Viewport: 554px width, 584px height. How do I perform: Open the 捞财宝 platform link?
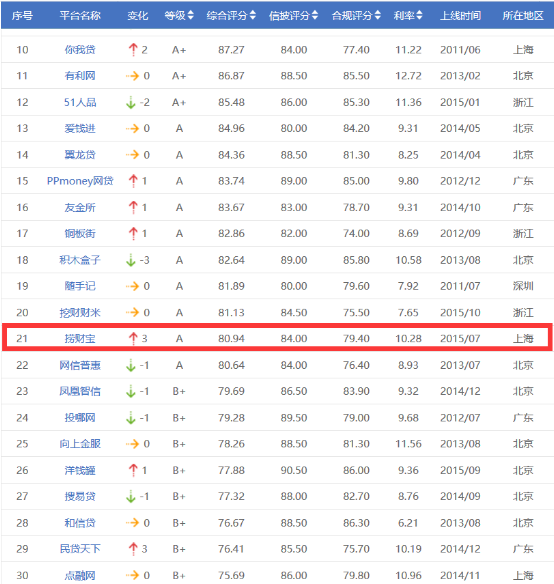80,339
